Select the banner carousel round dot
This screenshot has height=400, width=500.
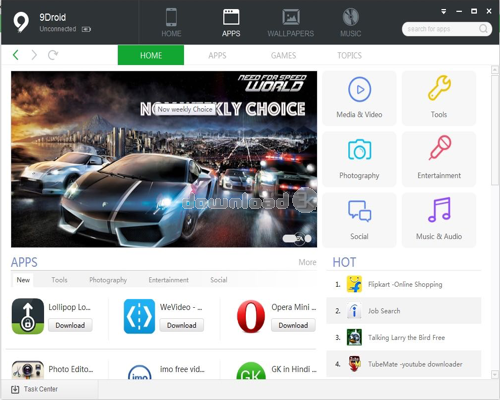click(x=308, y=238)
